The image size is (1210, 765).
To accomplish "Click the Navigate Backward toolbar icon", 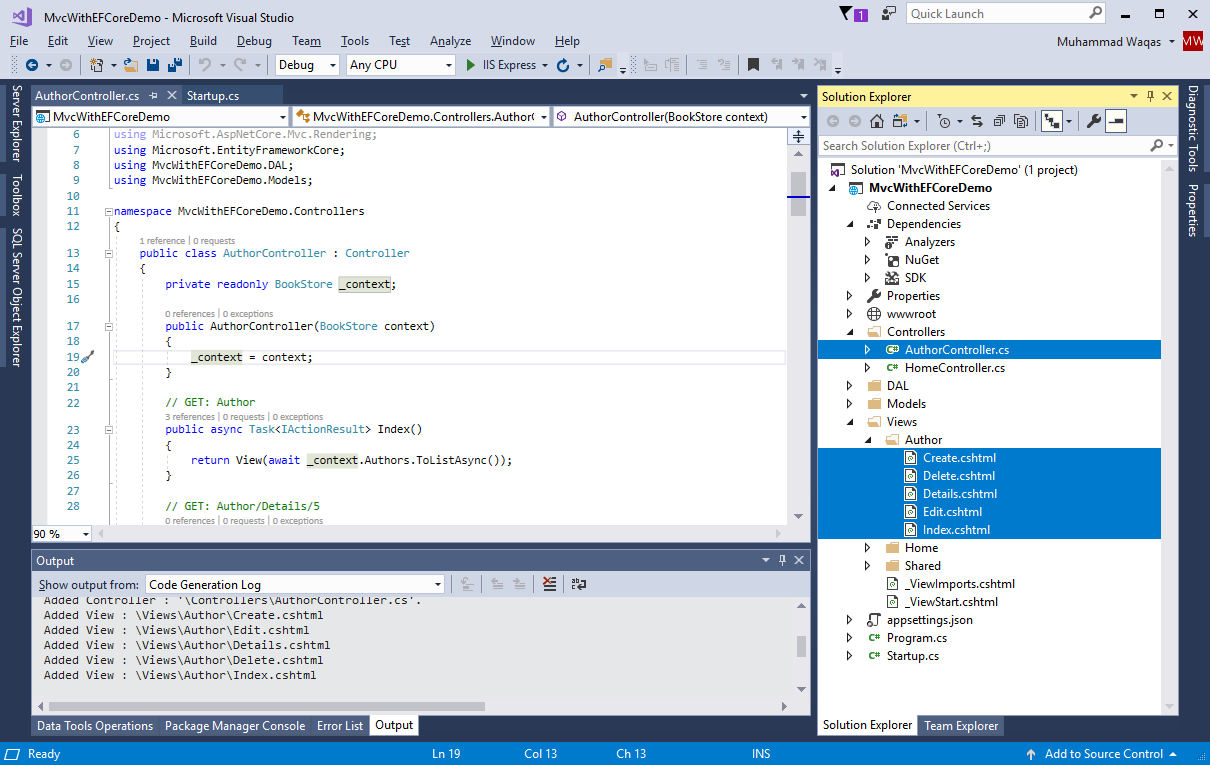I will coord(31,65).
